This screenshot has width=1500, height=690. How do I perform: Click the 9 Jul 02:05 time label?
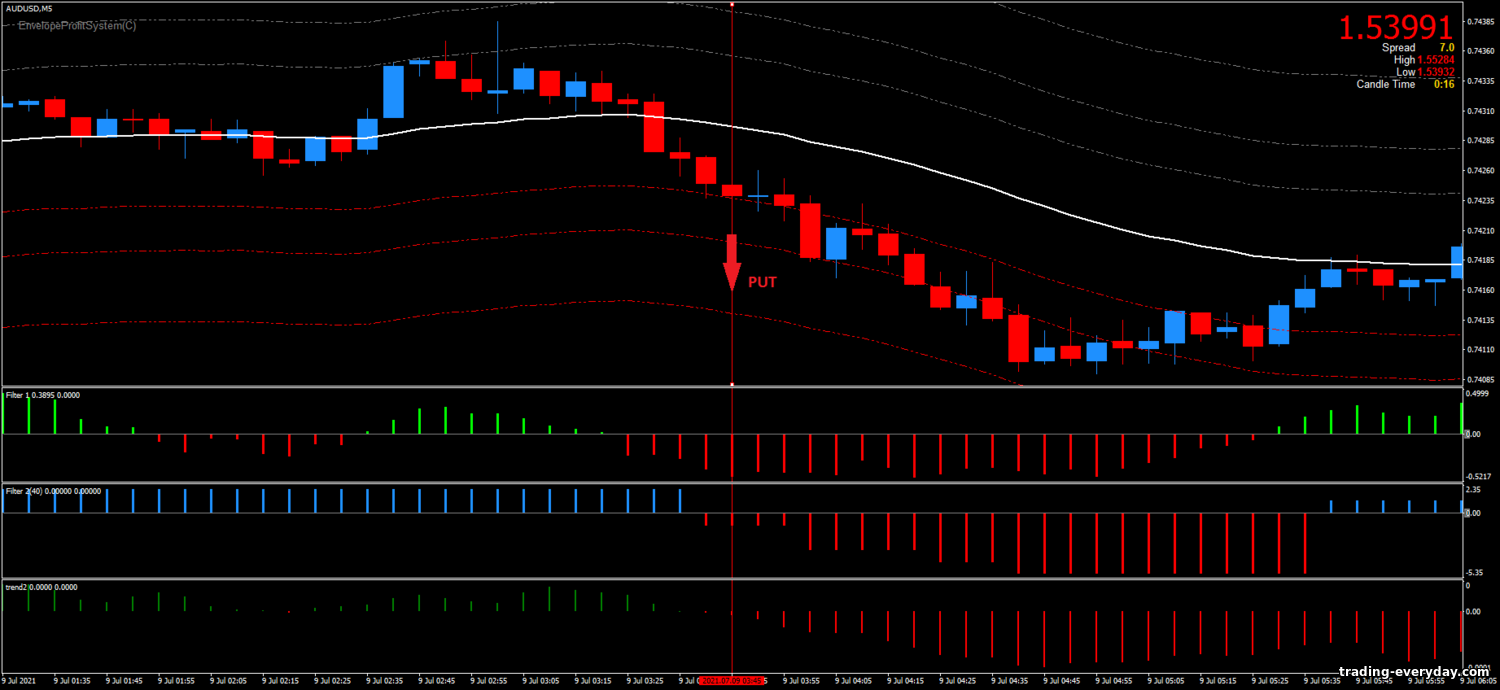coord(228,682)
